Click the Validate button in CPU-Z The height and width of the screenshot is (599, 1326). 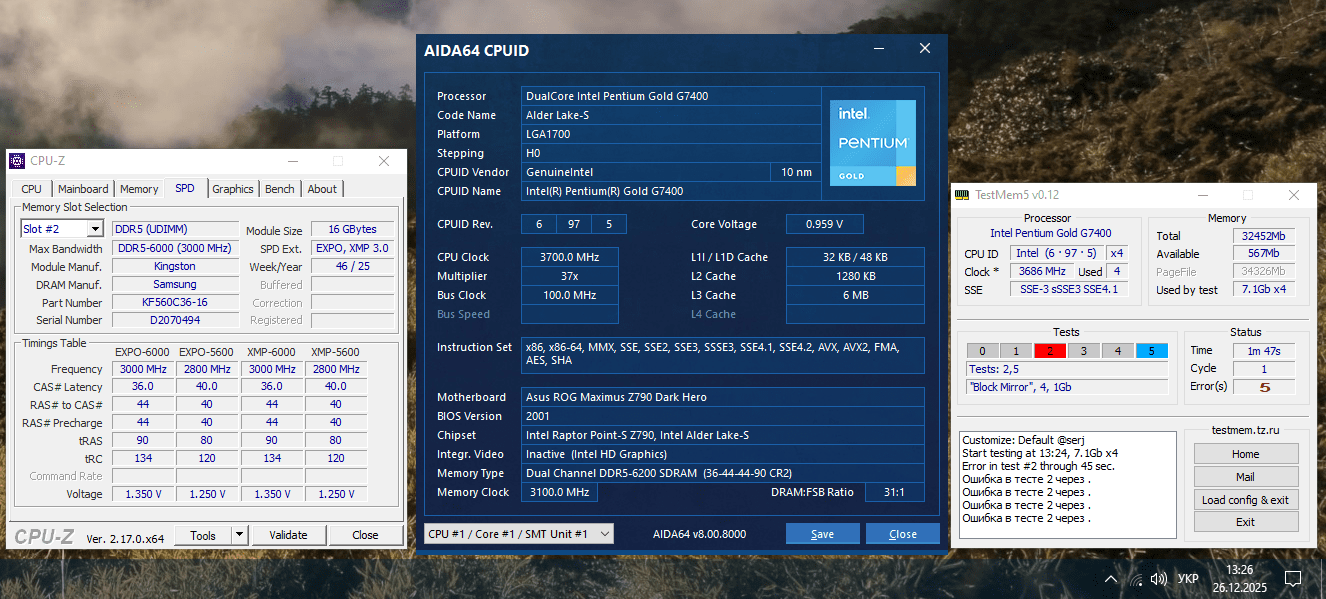[289, 535]
